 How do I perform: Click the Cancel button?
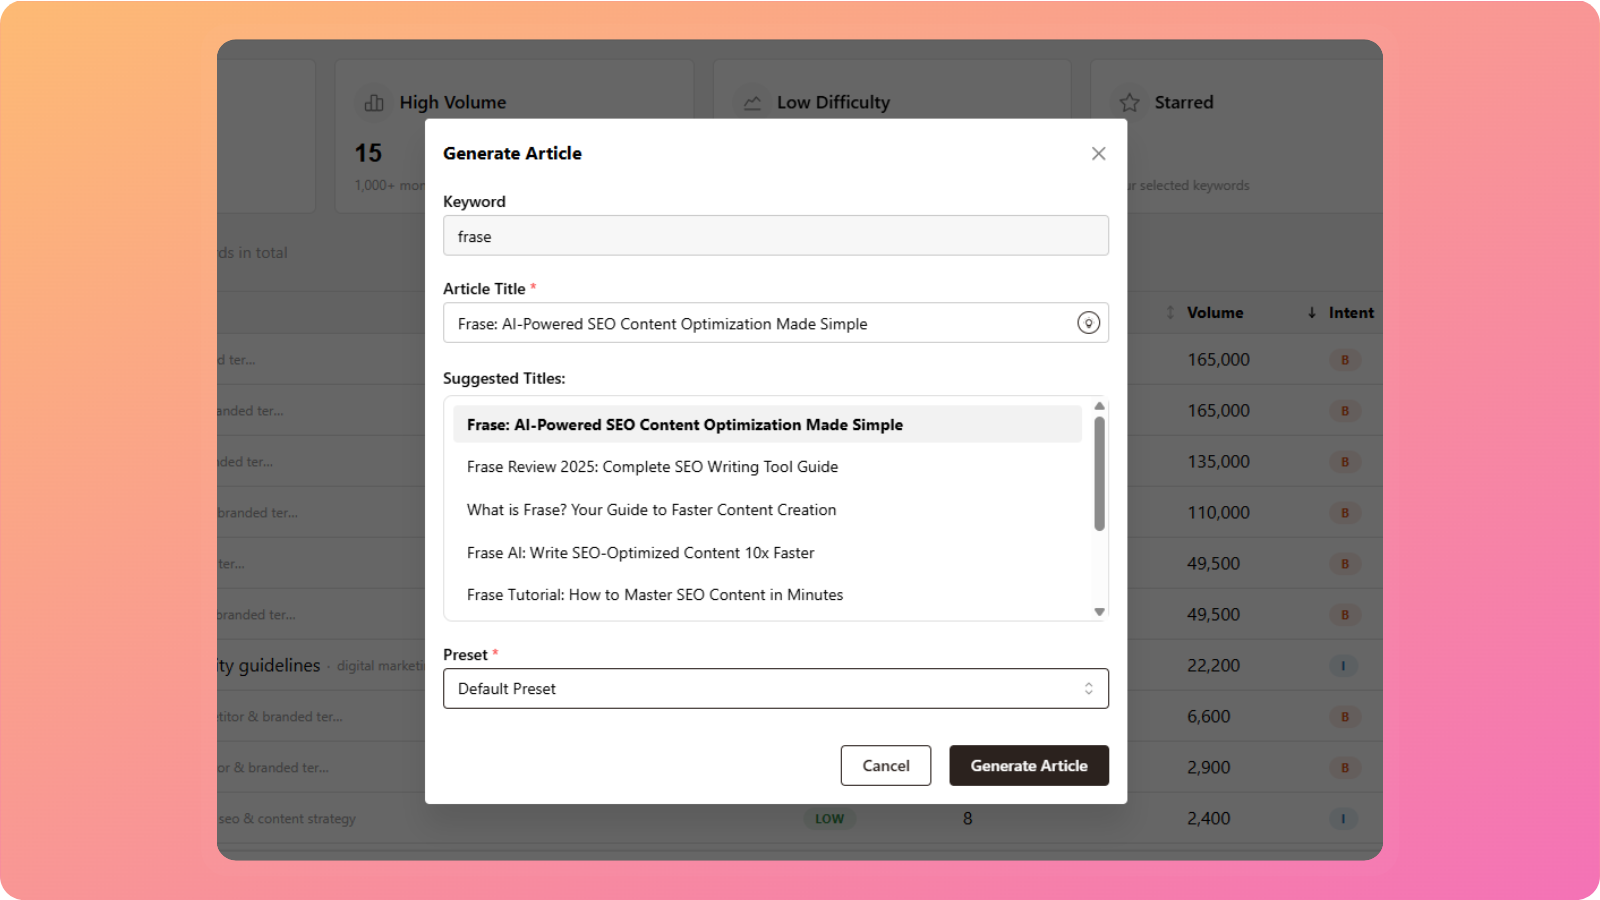(885, 766)
